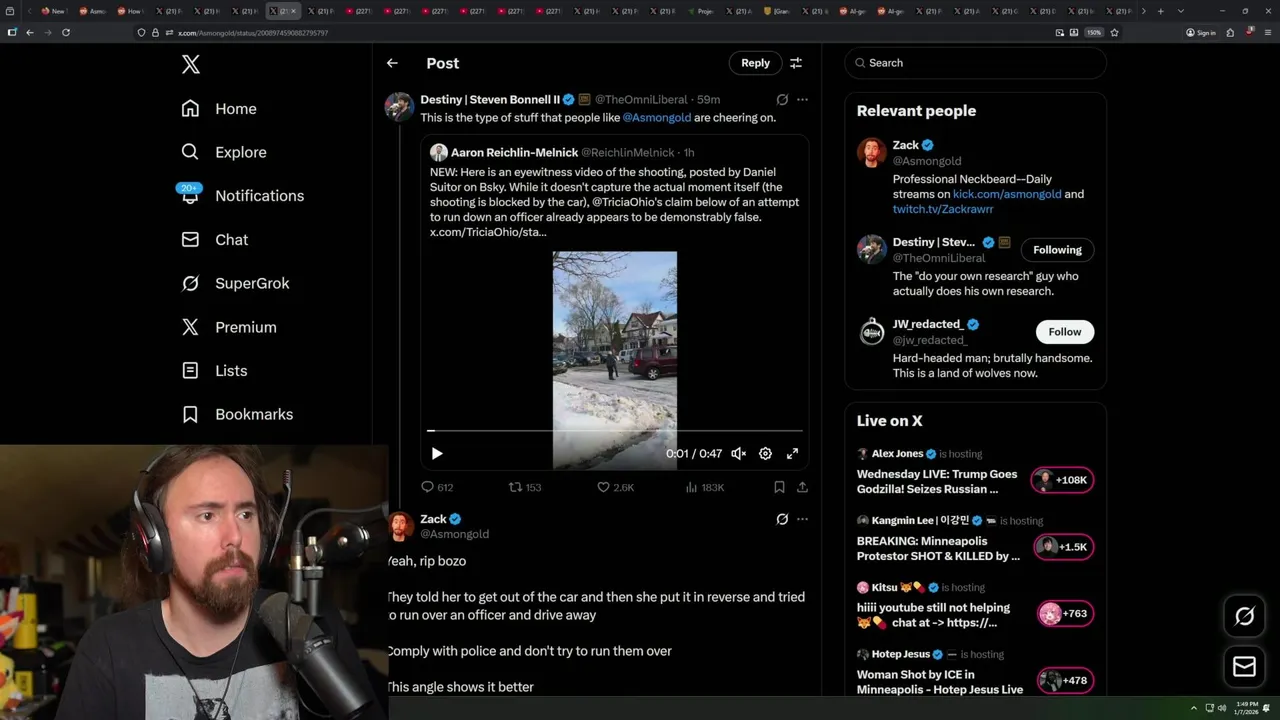Open SuperGrok in the sidebar

235,283
